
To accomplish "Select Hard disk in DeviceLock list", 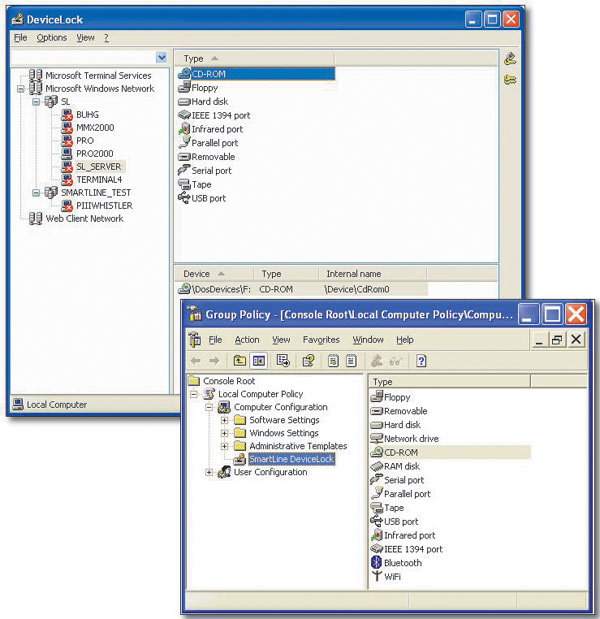I will (x=203, y=101).
